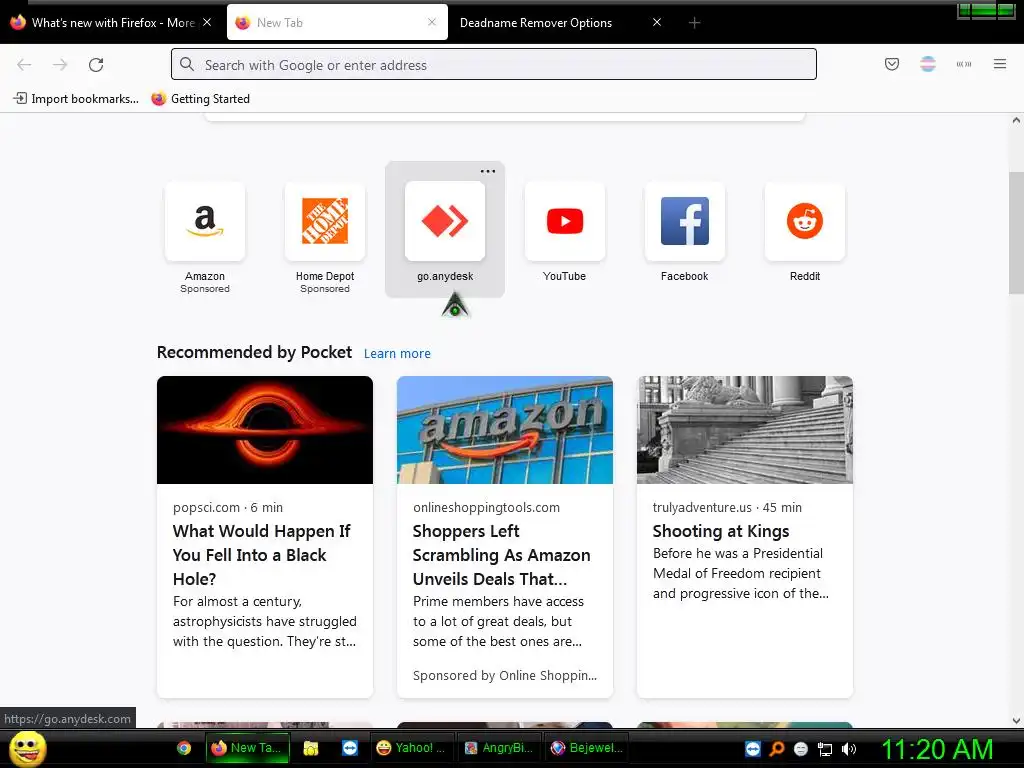Open the file manager folder taskbar icon
This screenshot has height=768, width=1024.
pyautogui.click(x=311, y=748)
